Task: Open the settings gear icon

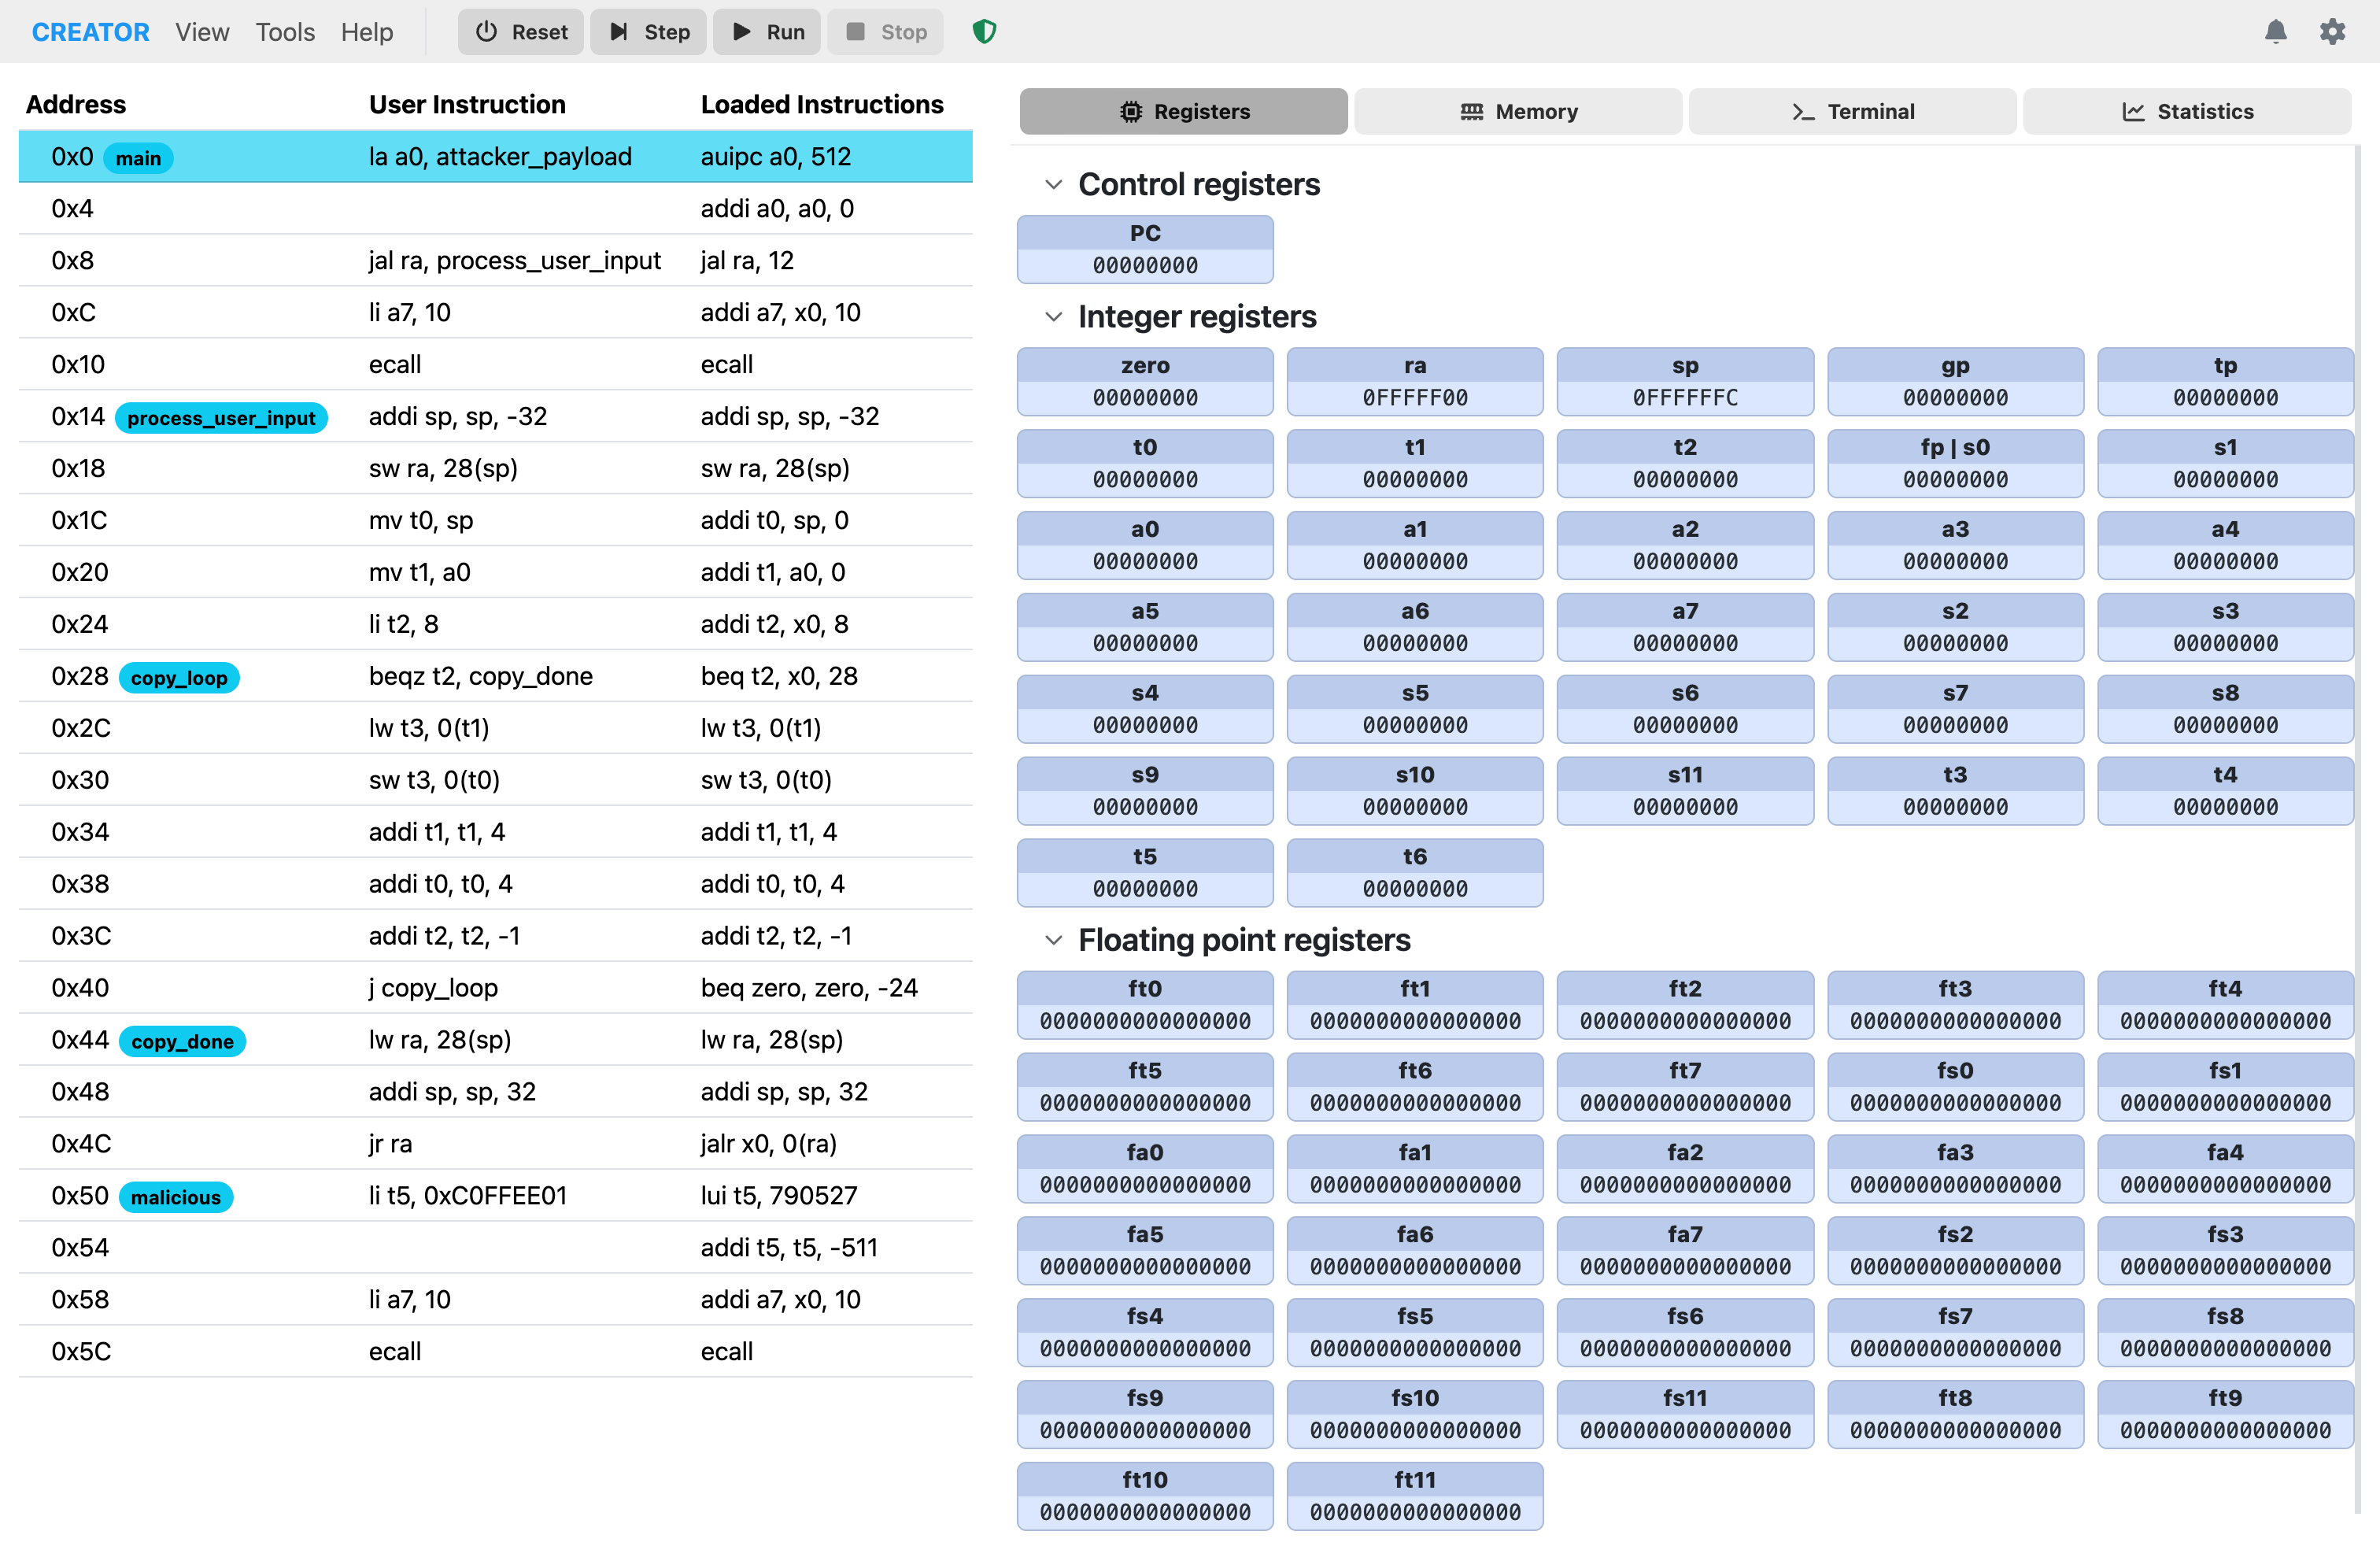Action: click(x=2334, y=31)
